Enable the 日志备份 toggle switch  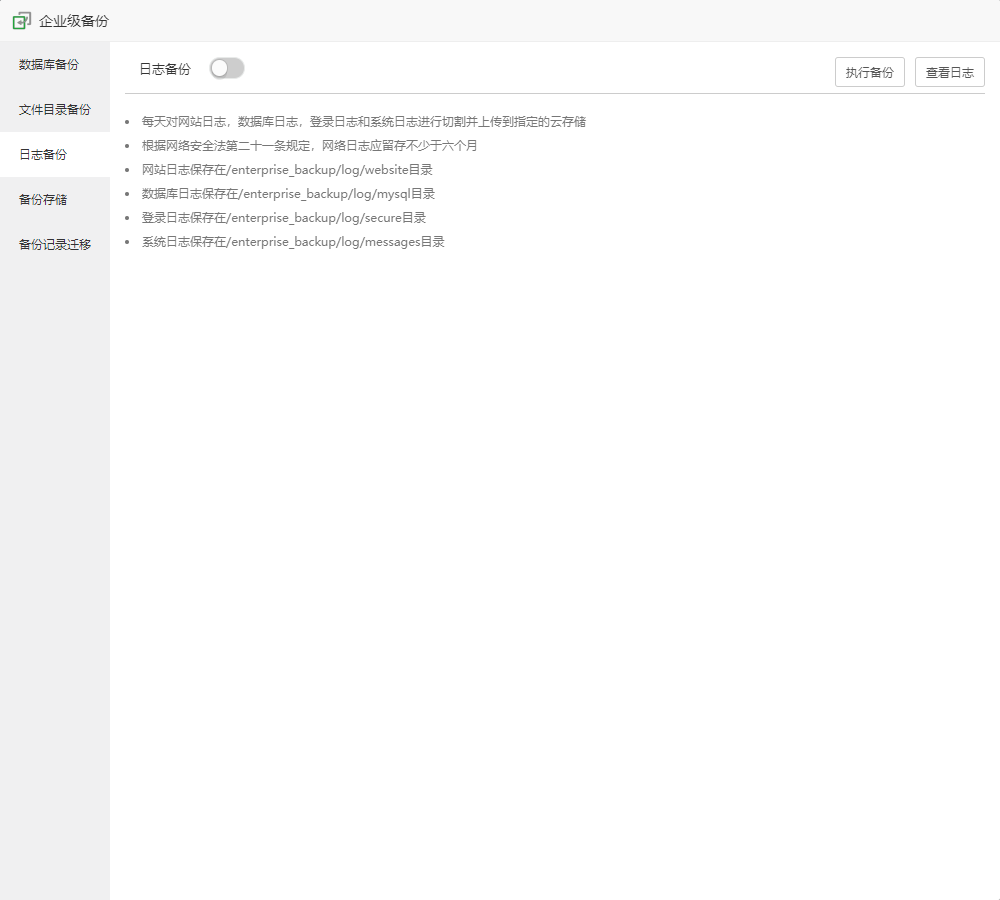pyautogui.click(x=227, y=68)
